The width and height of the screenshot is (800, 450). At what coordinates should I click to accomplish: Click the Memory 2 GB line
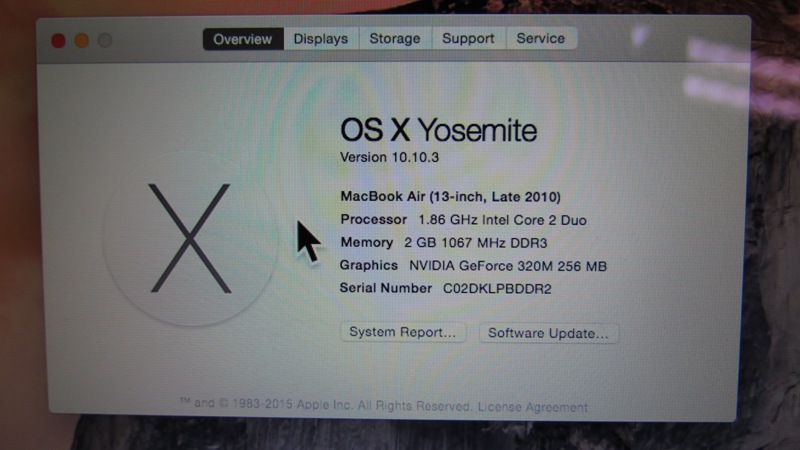click(x=443, y=243)
